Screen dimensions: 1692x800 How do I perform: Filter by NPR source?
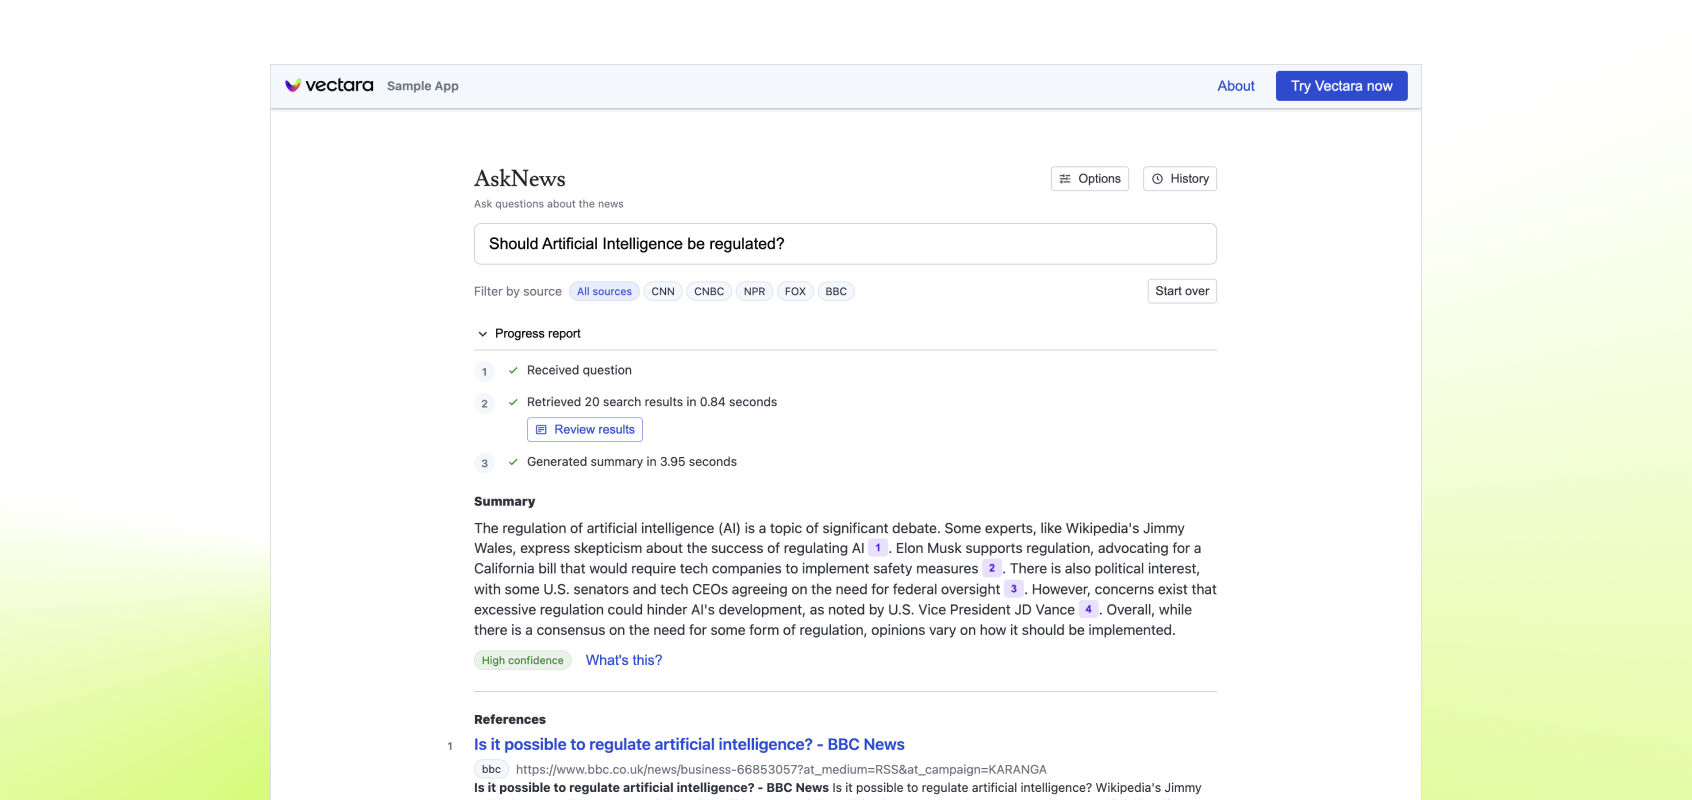(x=754, y=292)
